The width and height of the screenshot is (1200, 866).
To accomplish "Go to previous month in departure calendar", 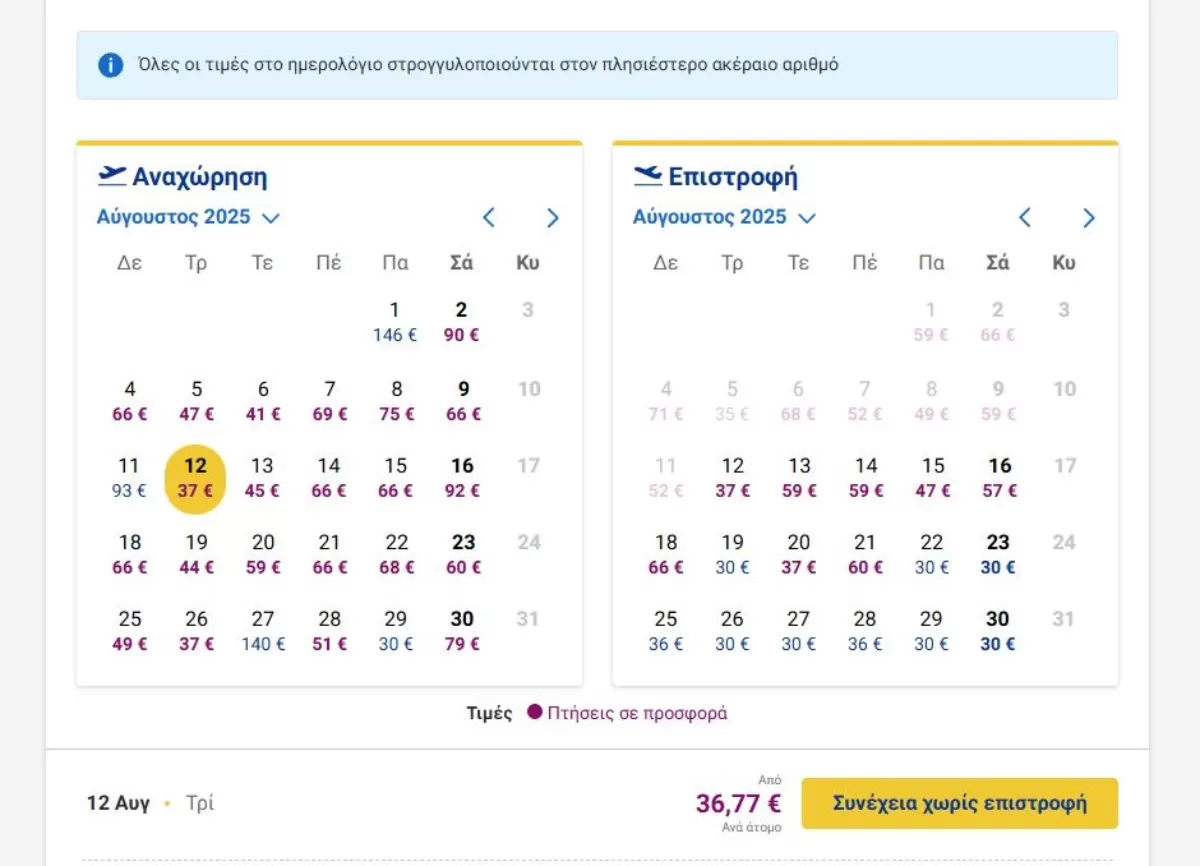I will pyautogui.click(x=489, y=217).
